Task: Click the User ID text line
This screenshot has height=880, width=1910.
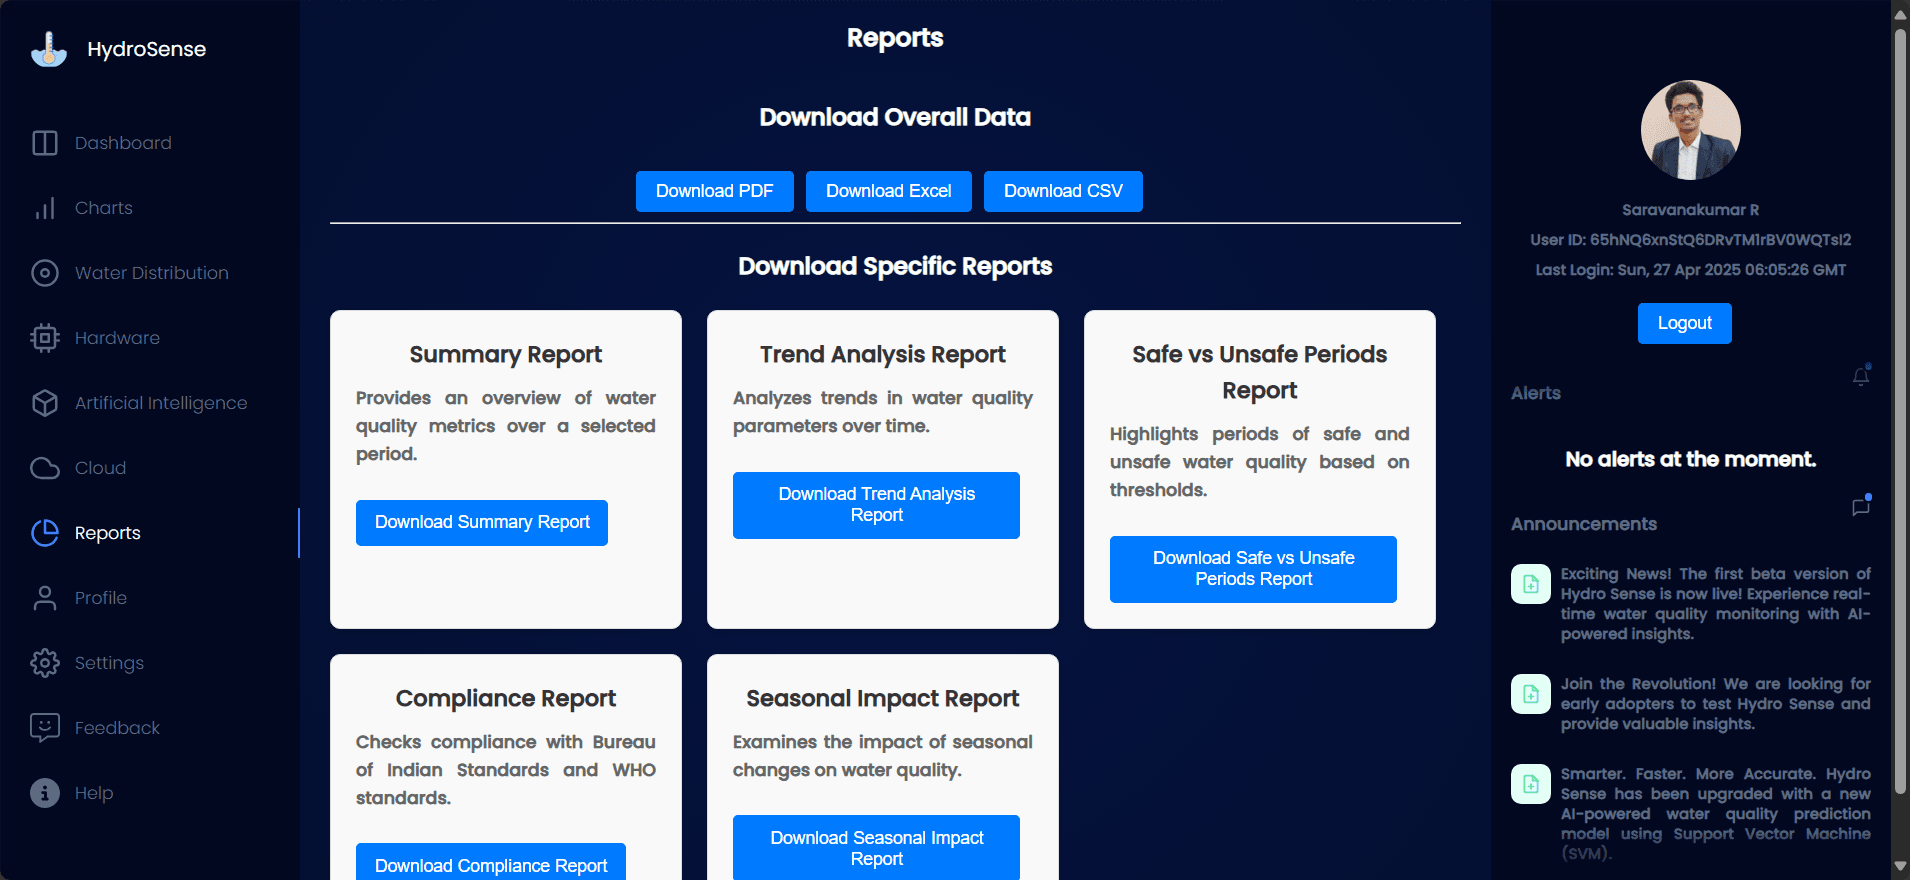Action: (x=1691, y=240)
